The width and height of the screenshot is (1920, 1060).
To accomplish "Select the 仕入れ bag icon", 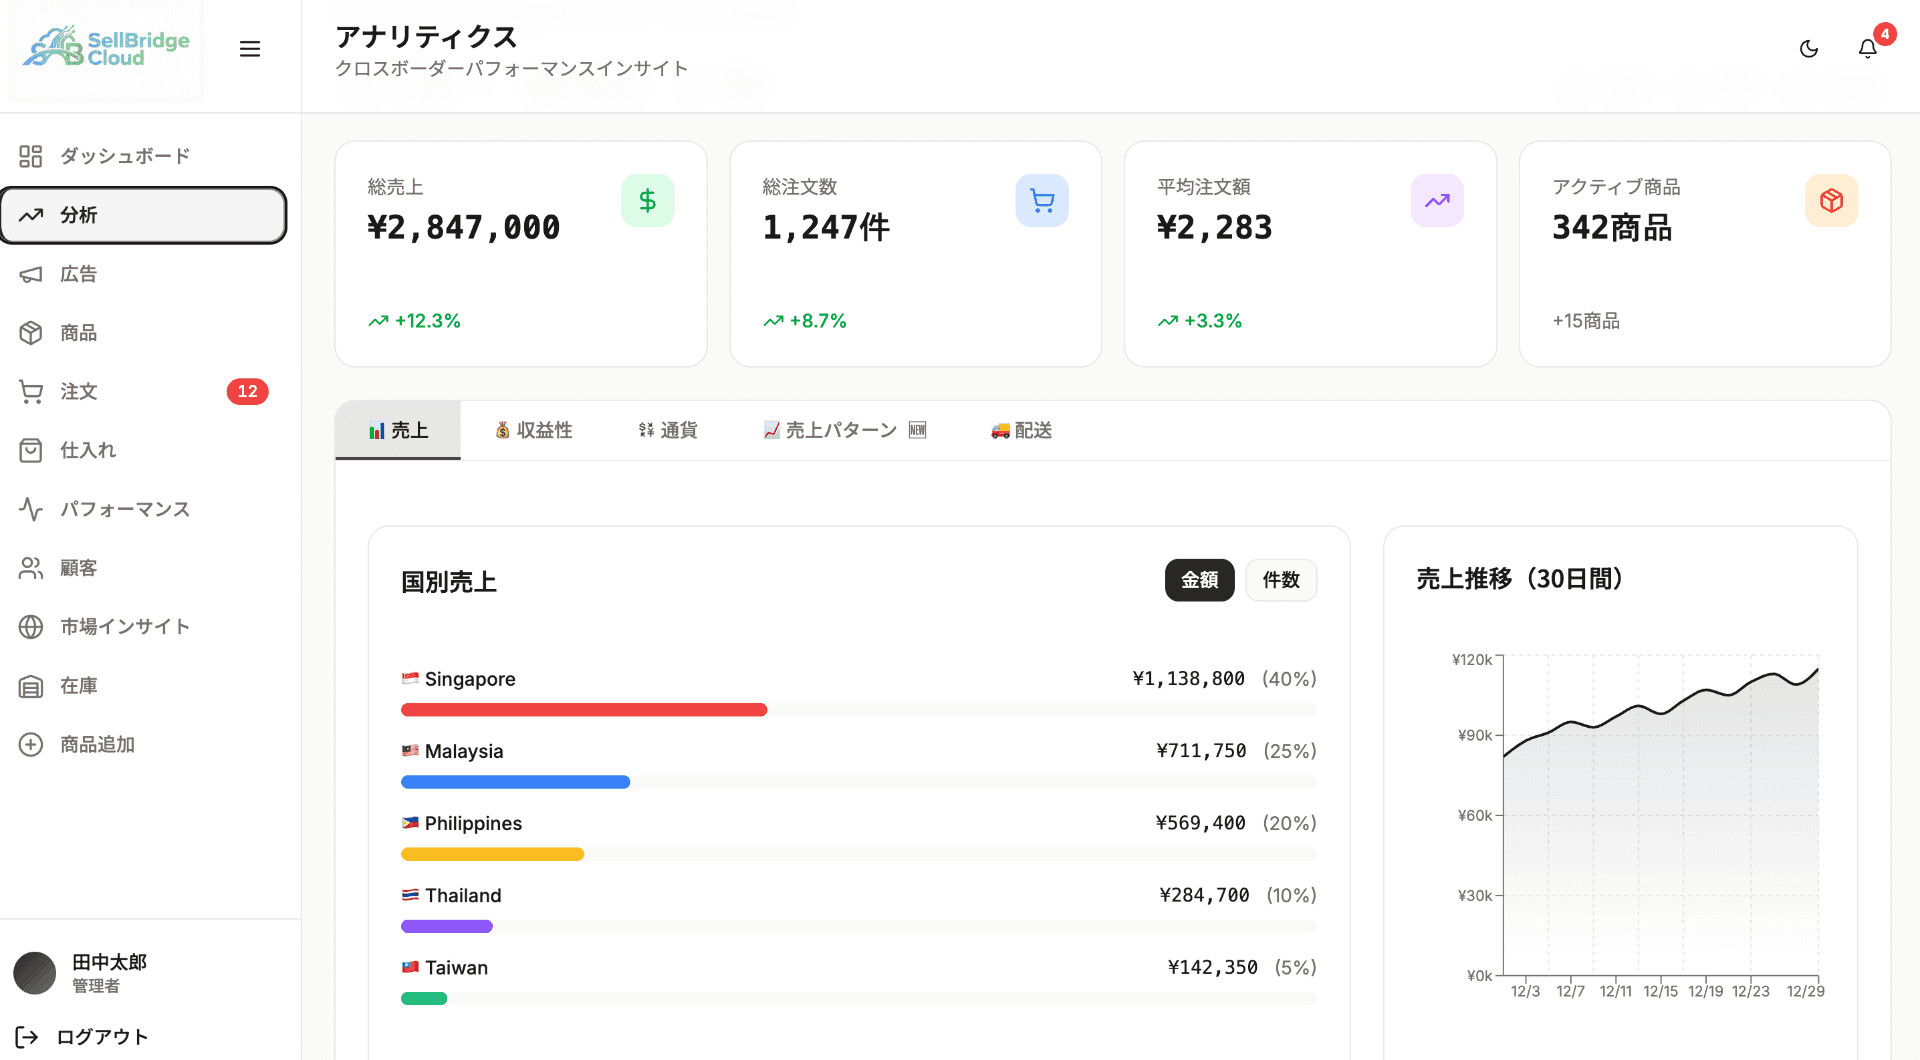I will point(31,450).
